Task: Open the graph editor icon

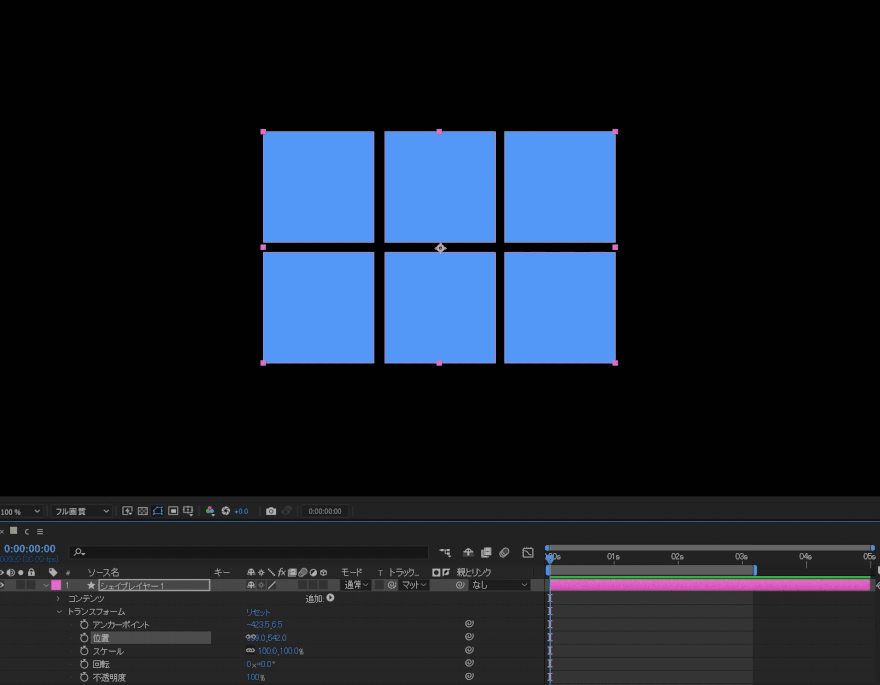Action: tap(527, 552)
